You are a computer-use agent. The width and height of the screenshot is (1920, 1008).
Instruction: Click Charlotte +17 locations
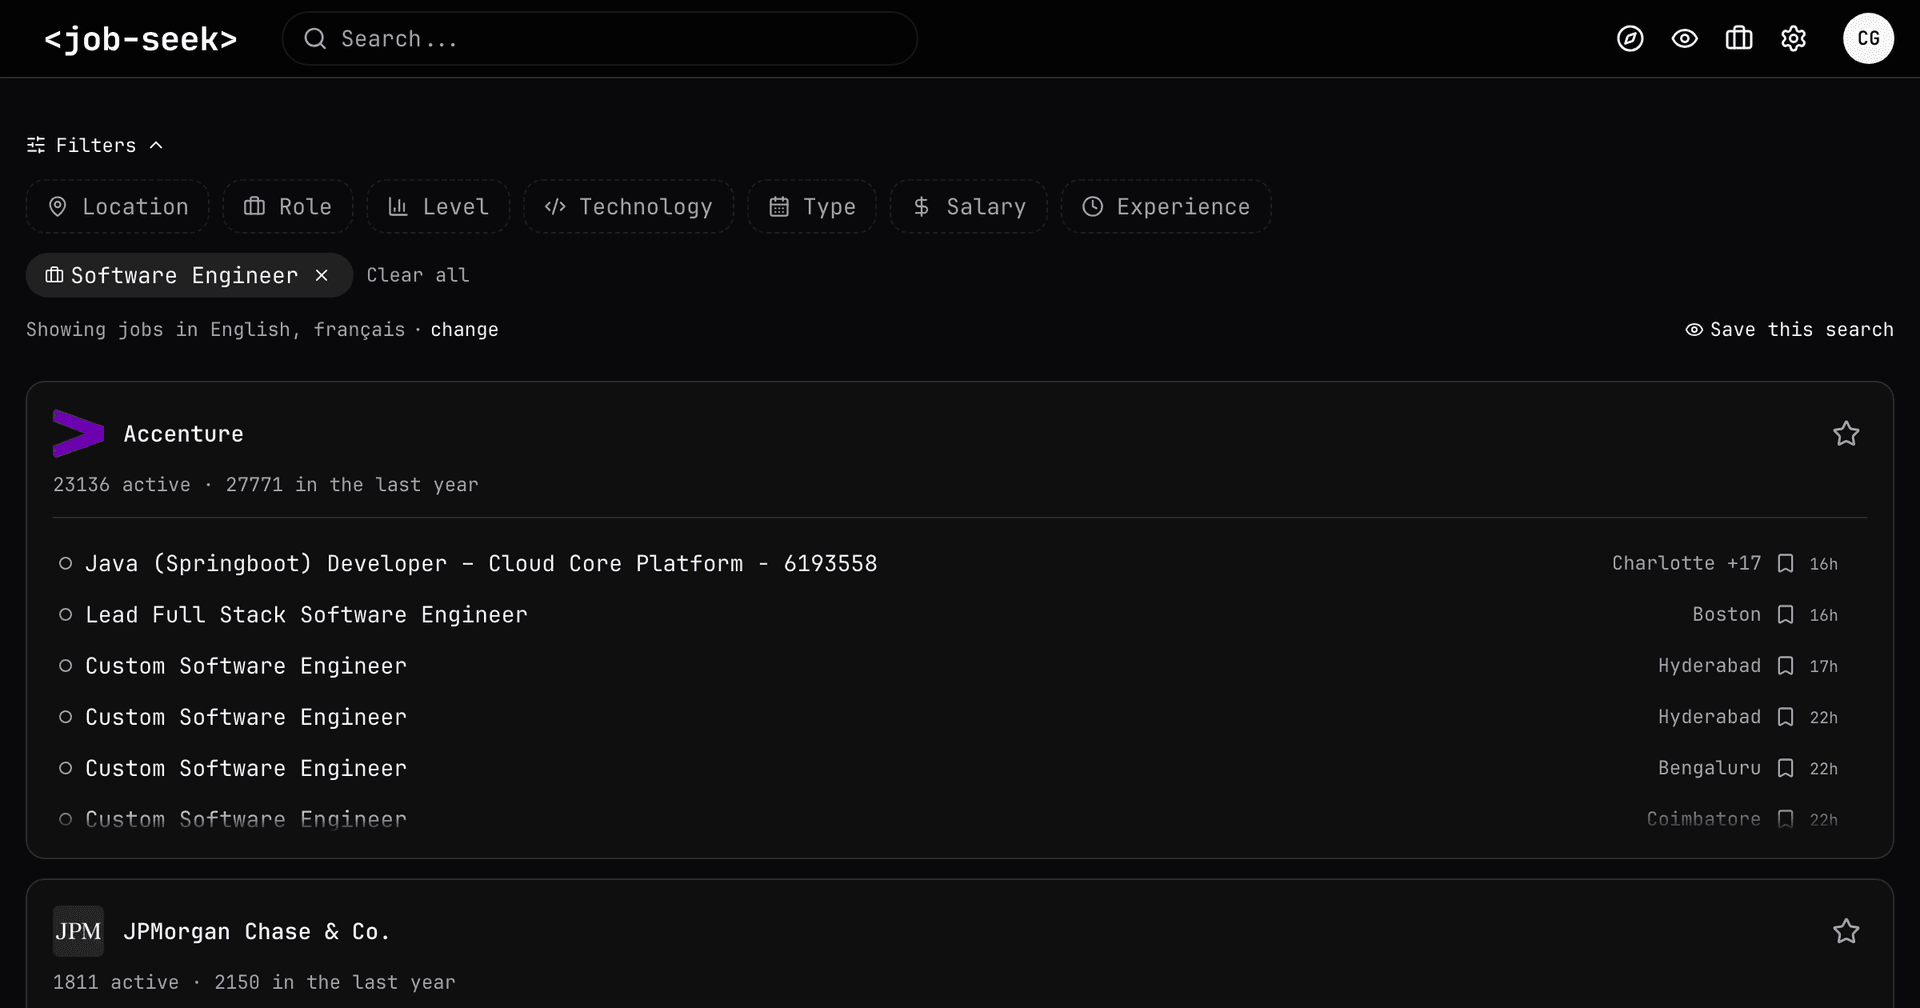tap(1686, 564)
